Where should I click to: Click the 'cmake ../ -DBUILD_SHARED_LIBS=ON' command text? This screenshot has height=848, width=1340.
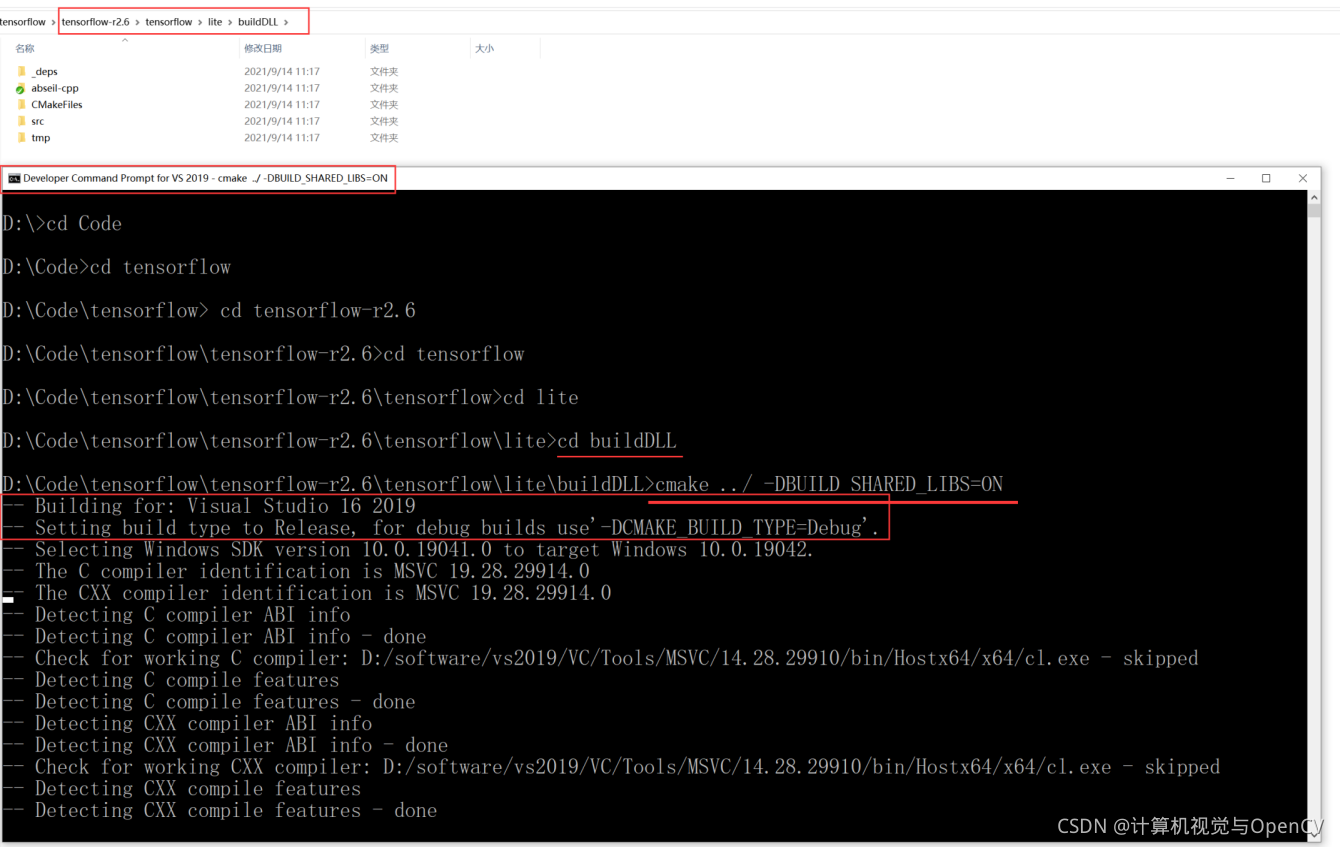click(x=829, y=484)
